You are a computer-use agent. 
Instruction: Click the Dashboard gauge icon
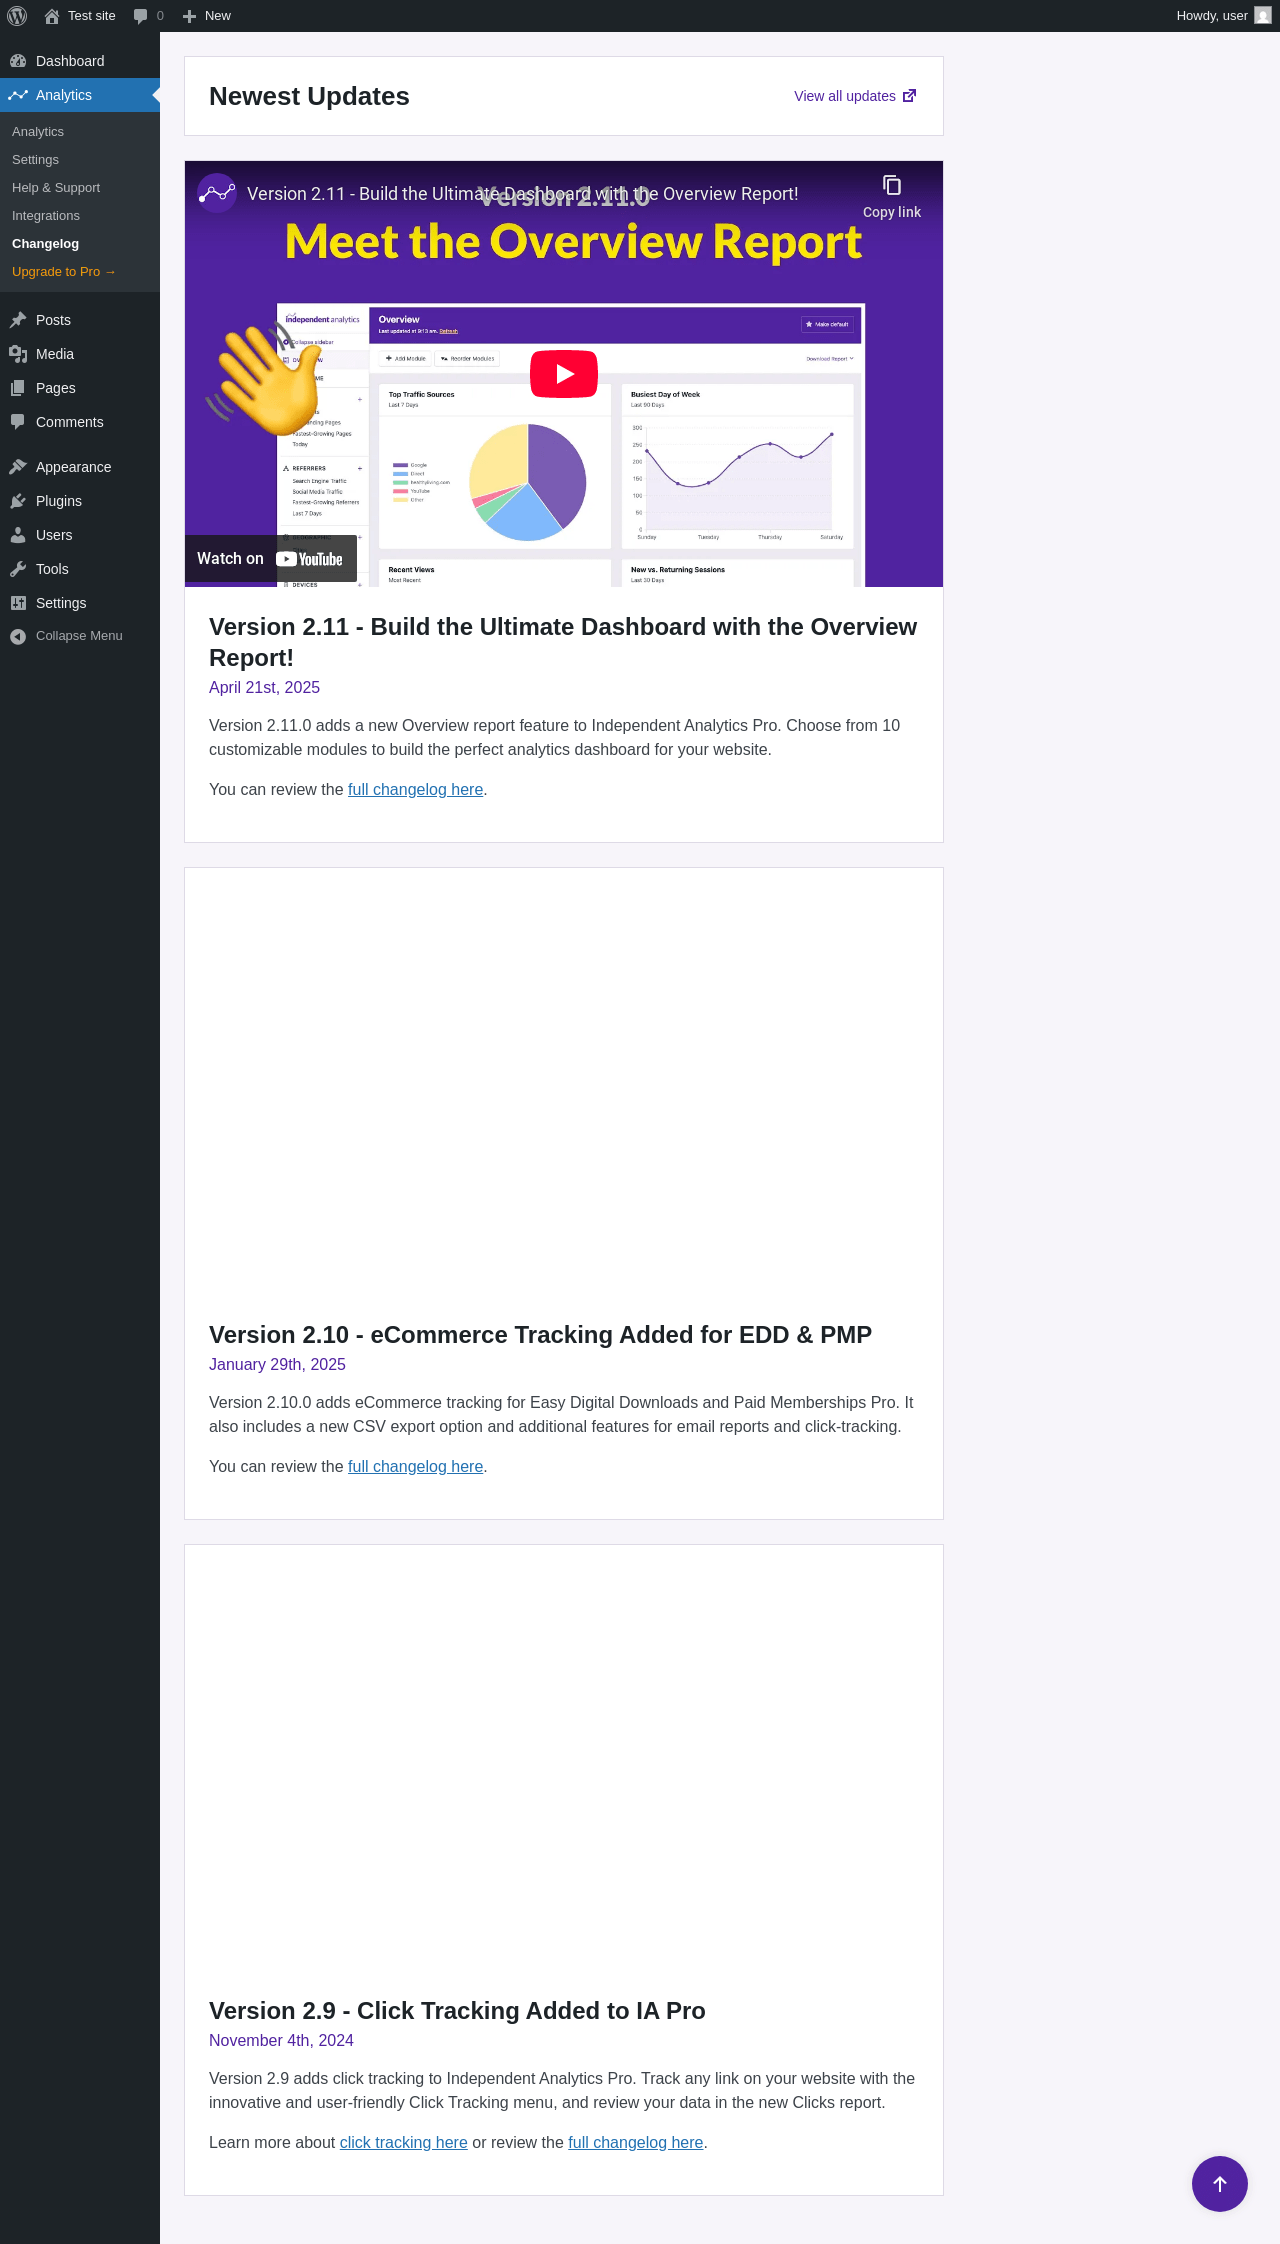(18, 61)
